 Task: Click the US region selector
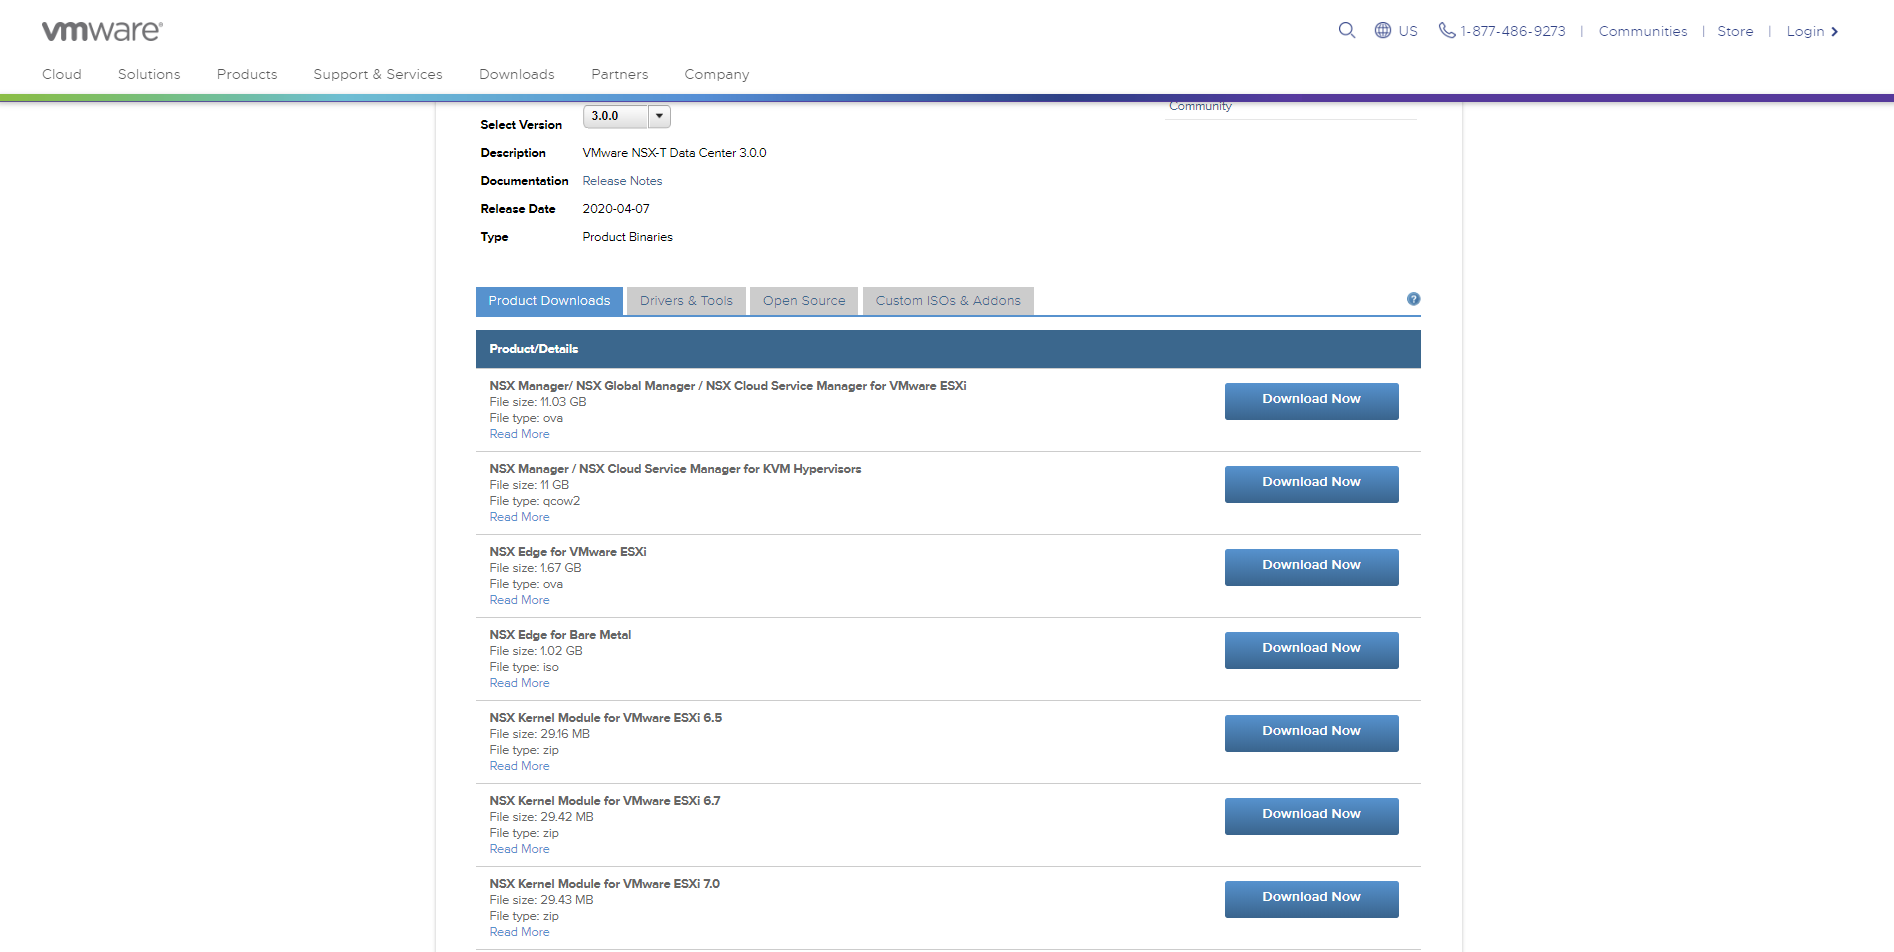[1408, 31]
